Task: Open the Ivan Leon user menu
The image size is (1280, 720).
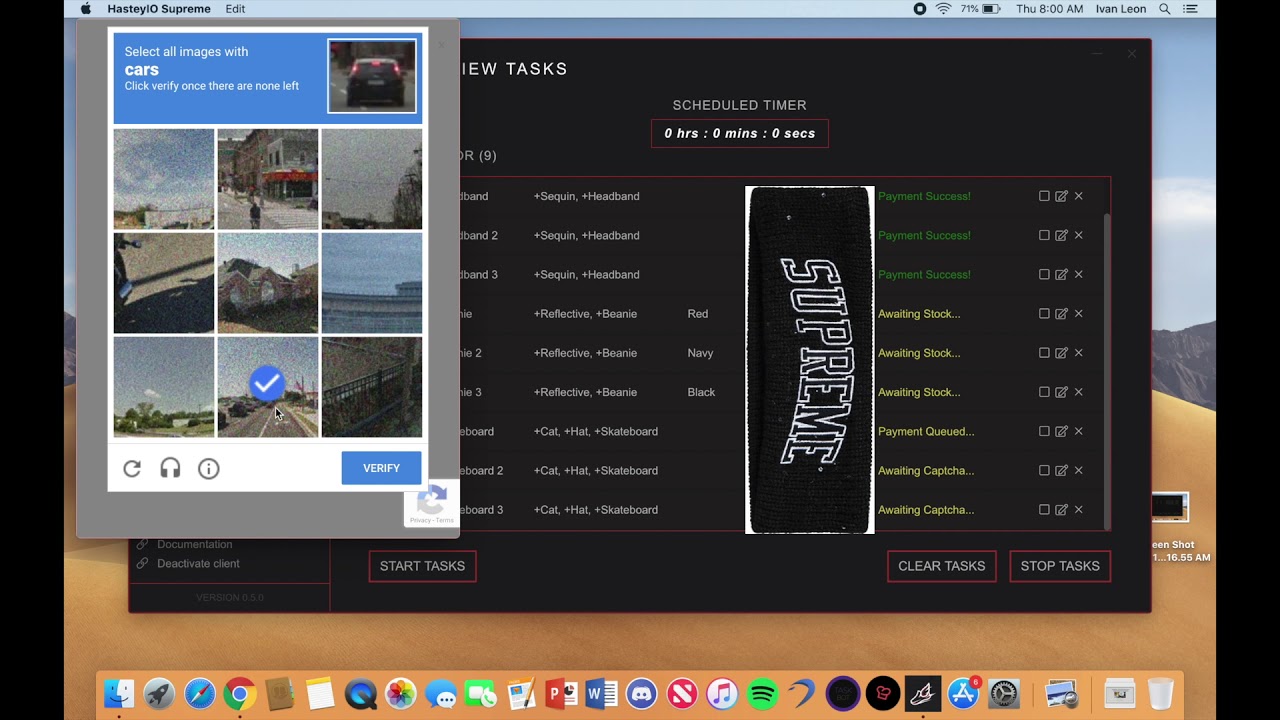Action: [x=1120, y=9]
